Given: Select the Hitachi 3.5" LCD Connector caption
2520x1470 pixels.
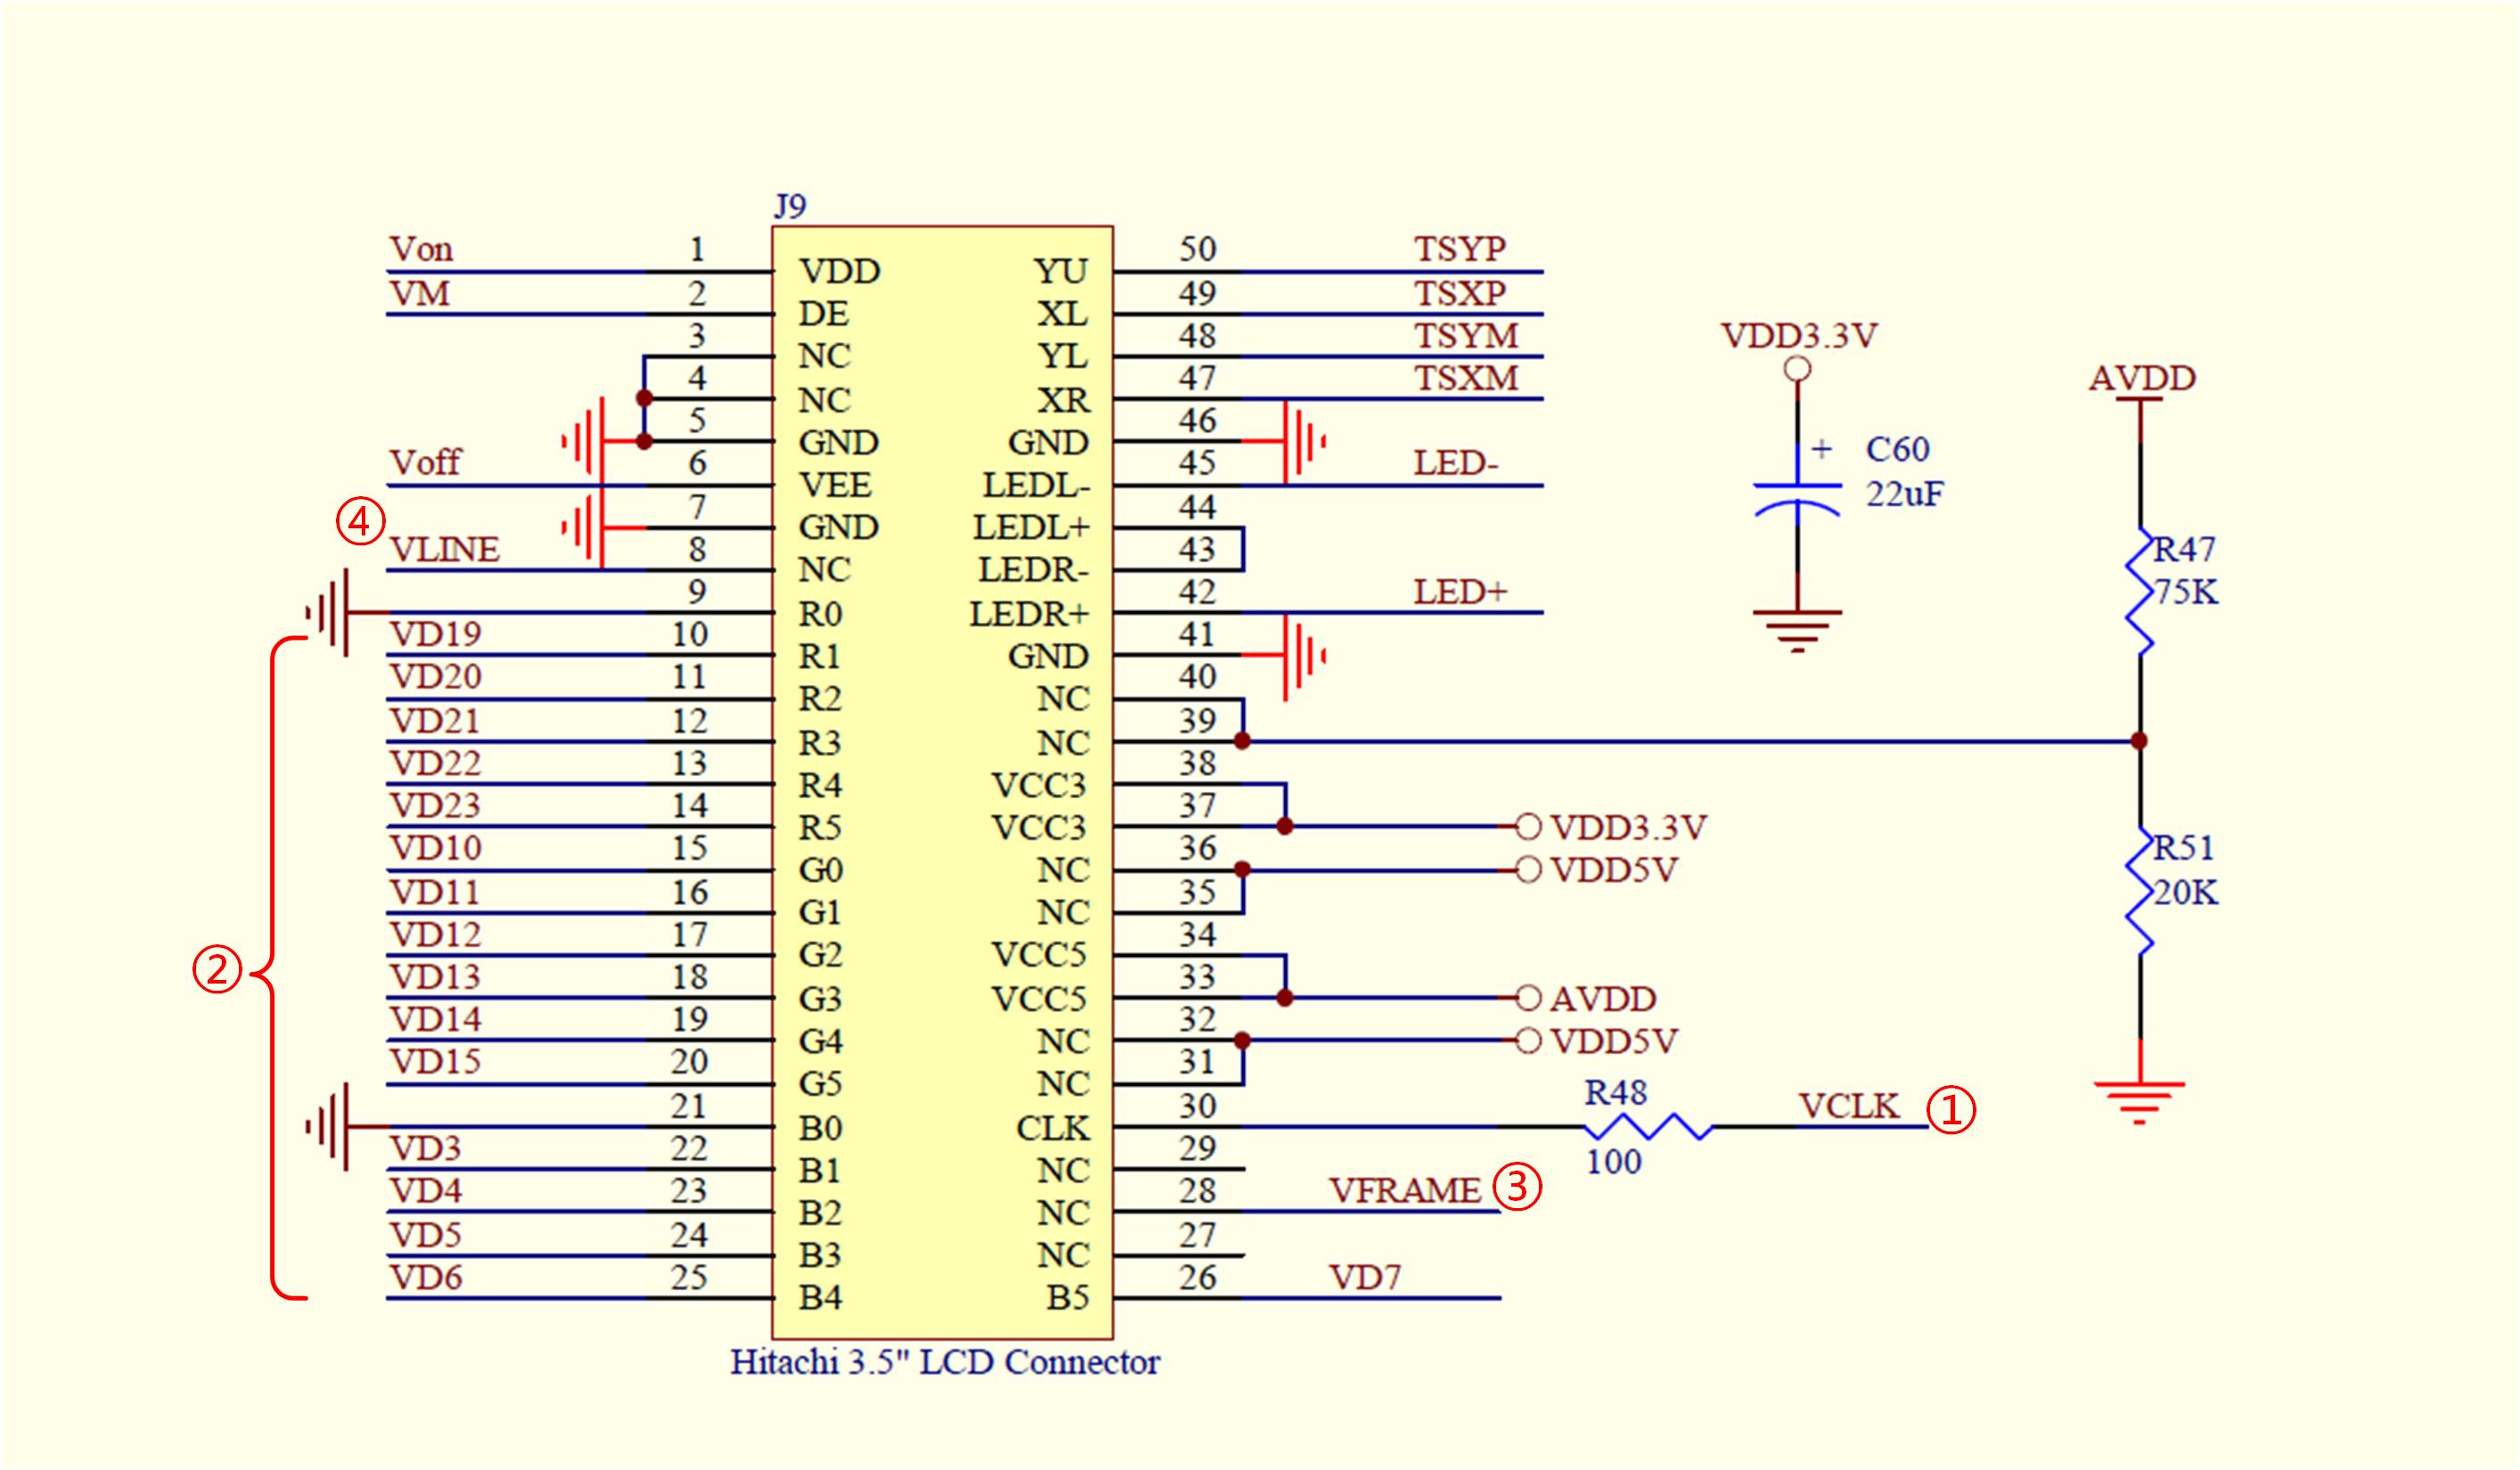Looking at the screenshot, I should pos(945,1362).
